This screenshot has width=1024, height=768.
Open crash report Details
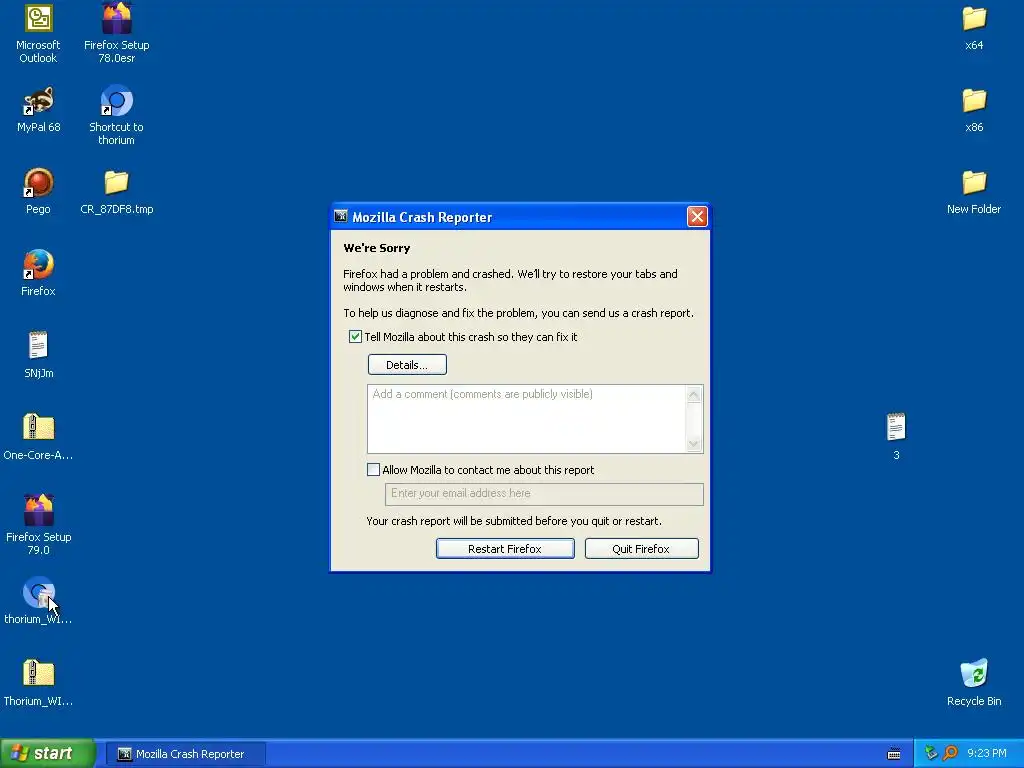407,364
